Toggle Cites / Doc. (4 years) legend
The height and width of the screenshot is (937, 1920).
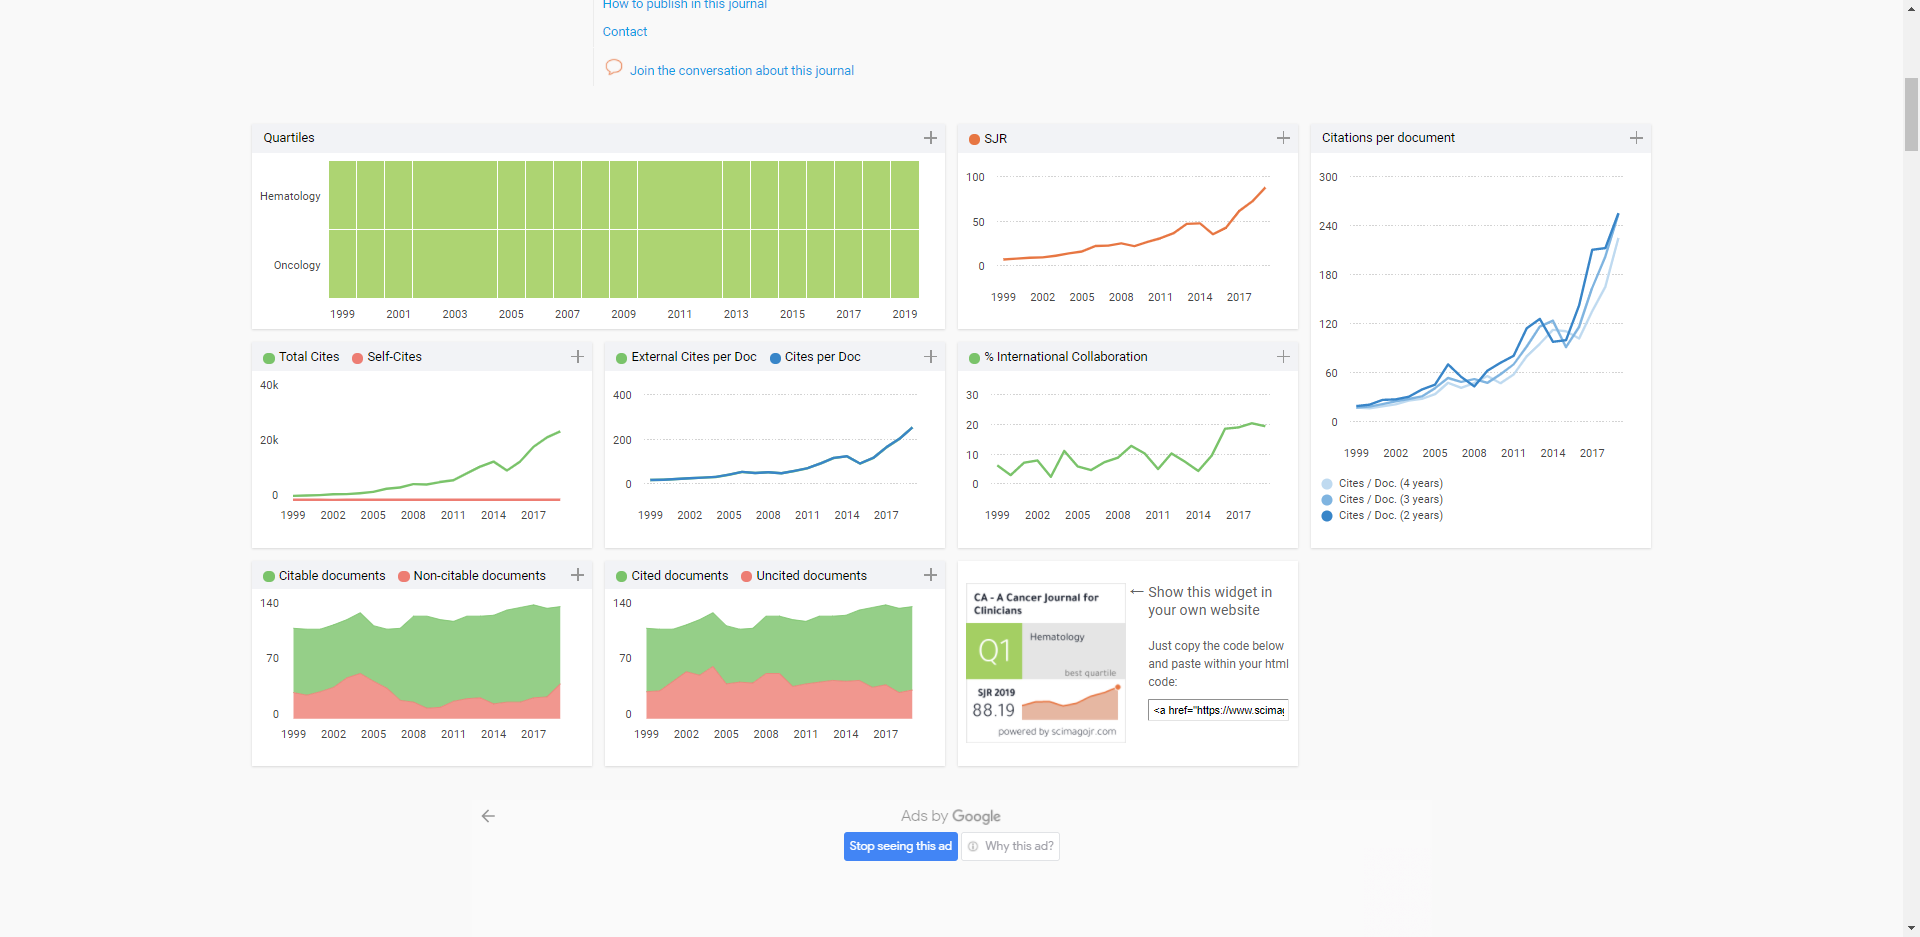(x=1382, y=484)
